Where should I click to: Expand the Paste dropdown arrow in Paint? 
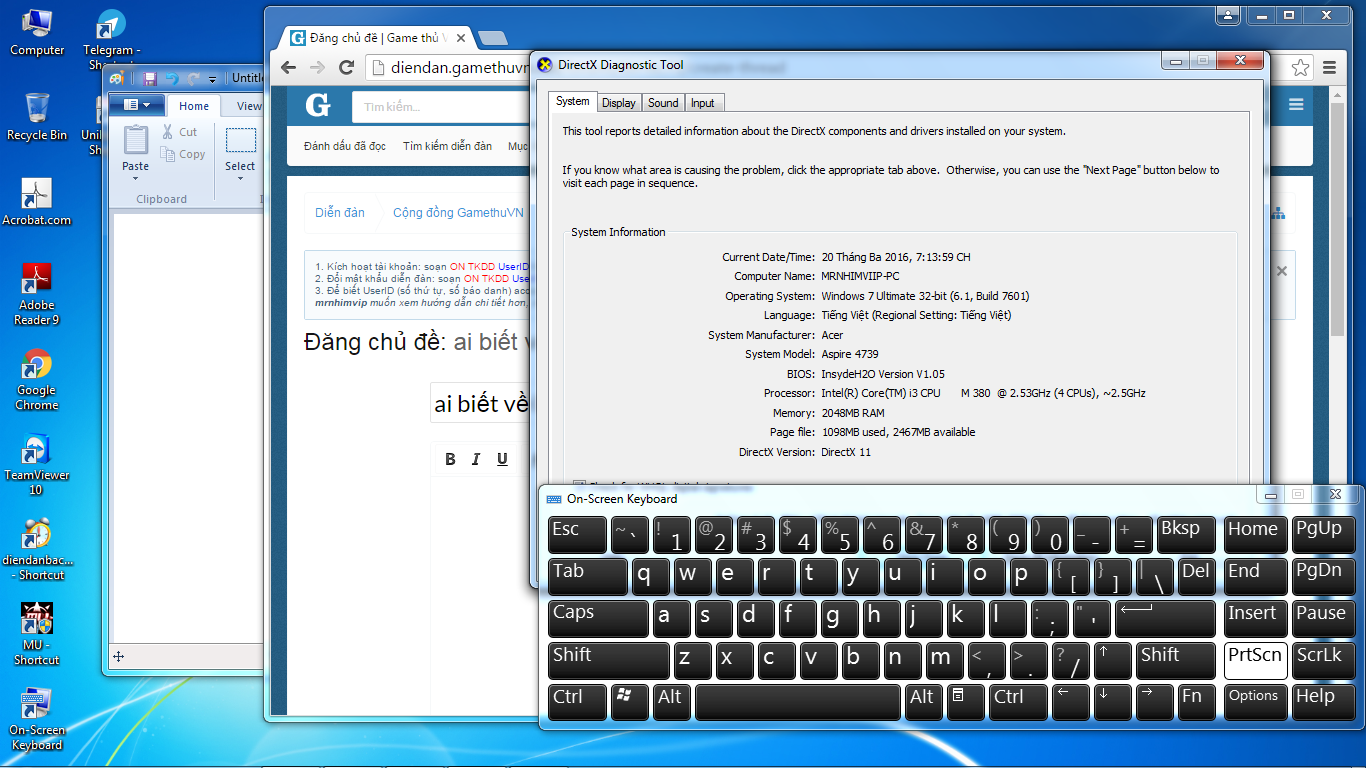(136, 179)
